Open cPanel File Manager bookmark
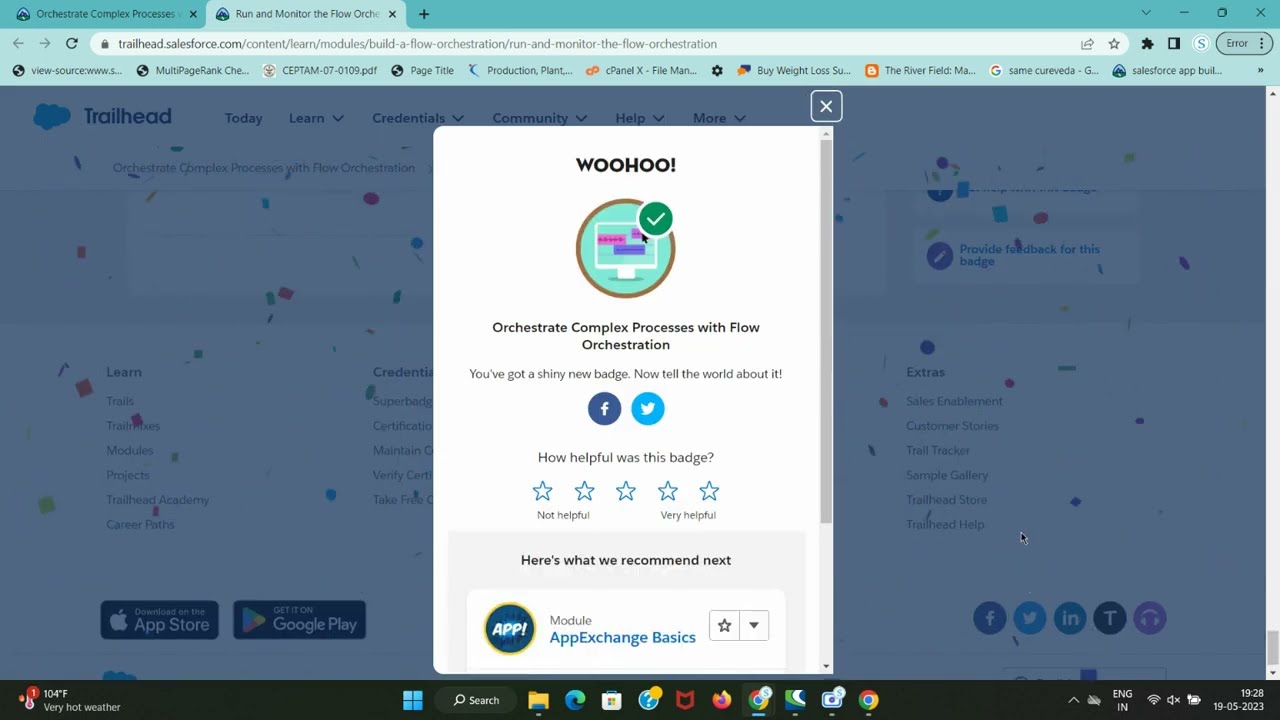 (641, 71)
